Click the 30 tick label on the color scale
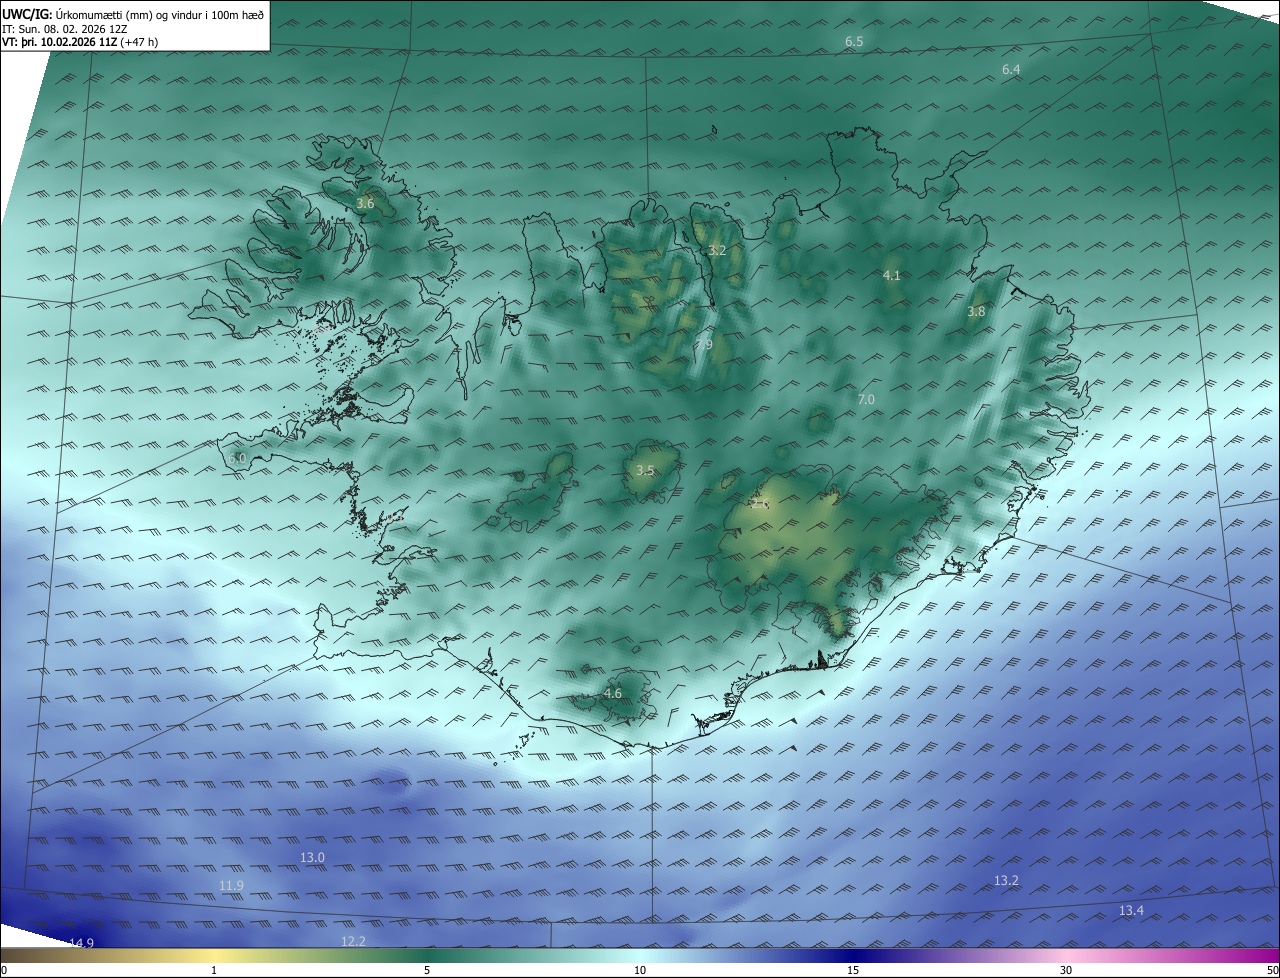Screen dimensions: 1280x978 click(1066, 970)
